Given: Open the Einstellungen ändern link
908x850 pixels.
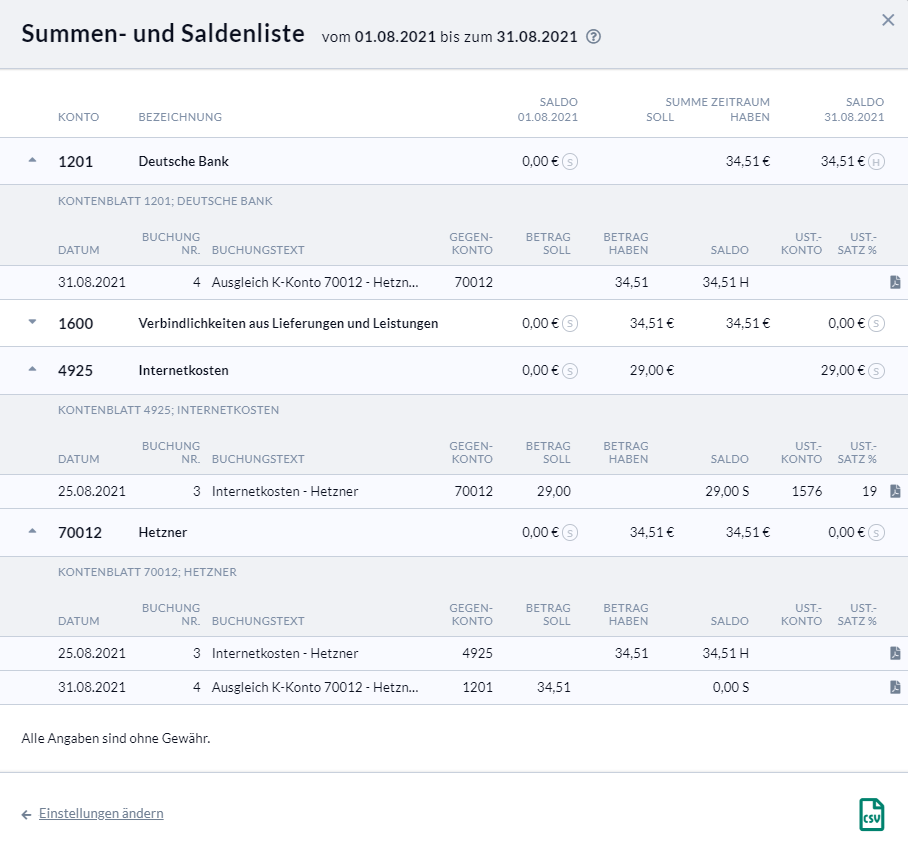Looking at the screenshot, I should click(x=101, y=814).
